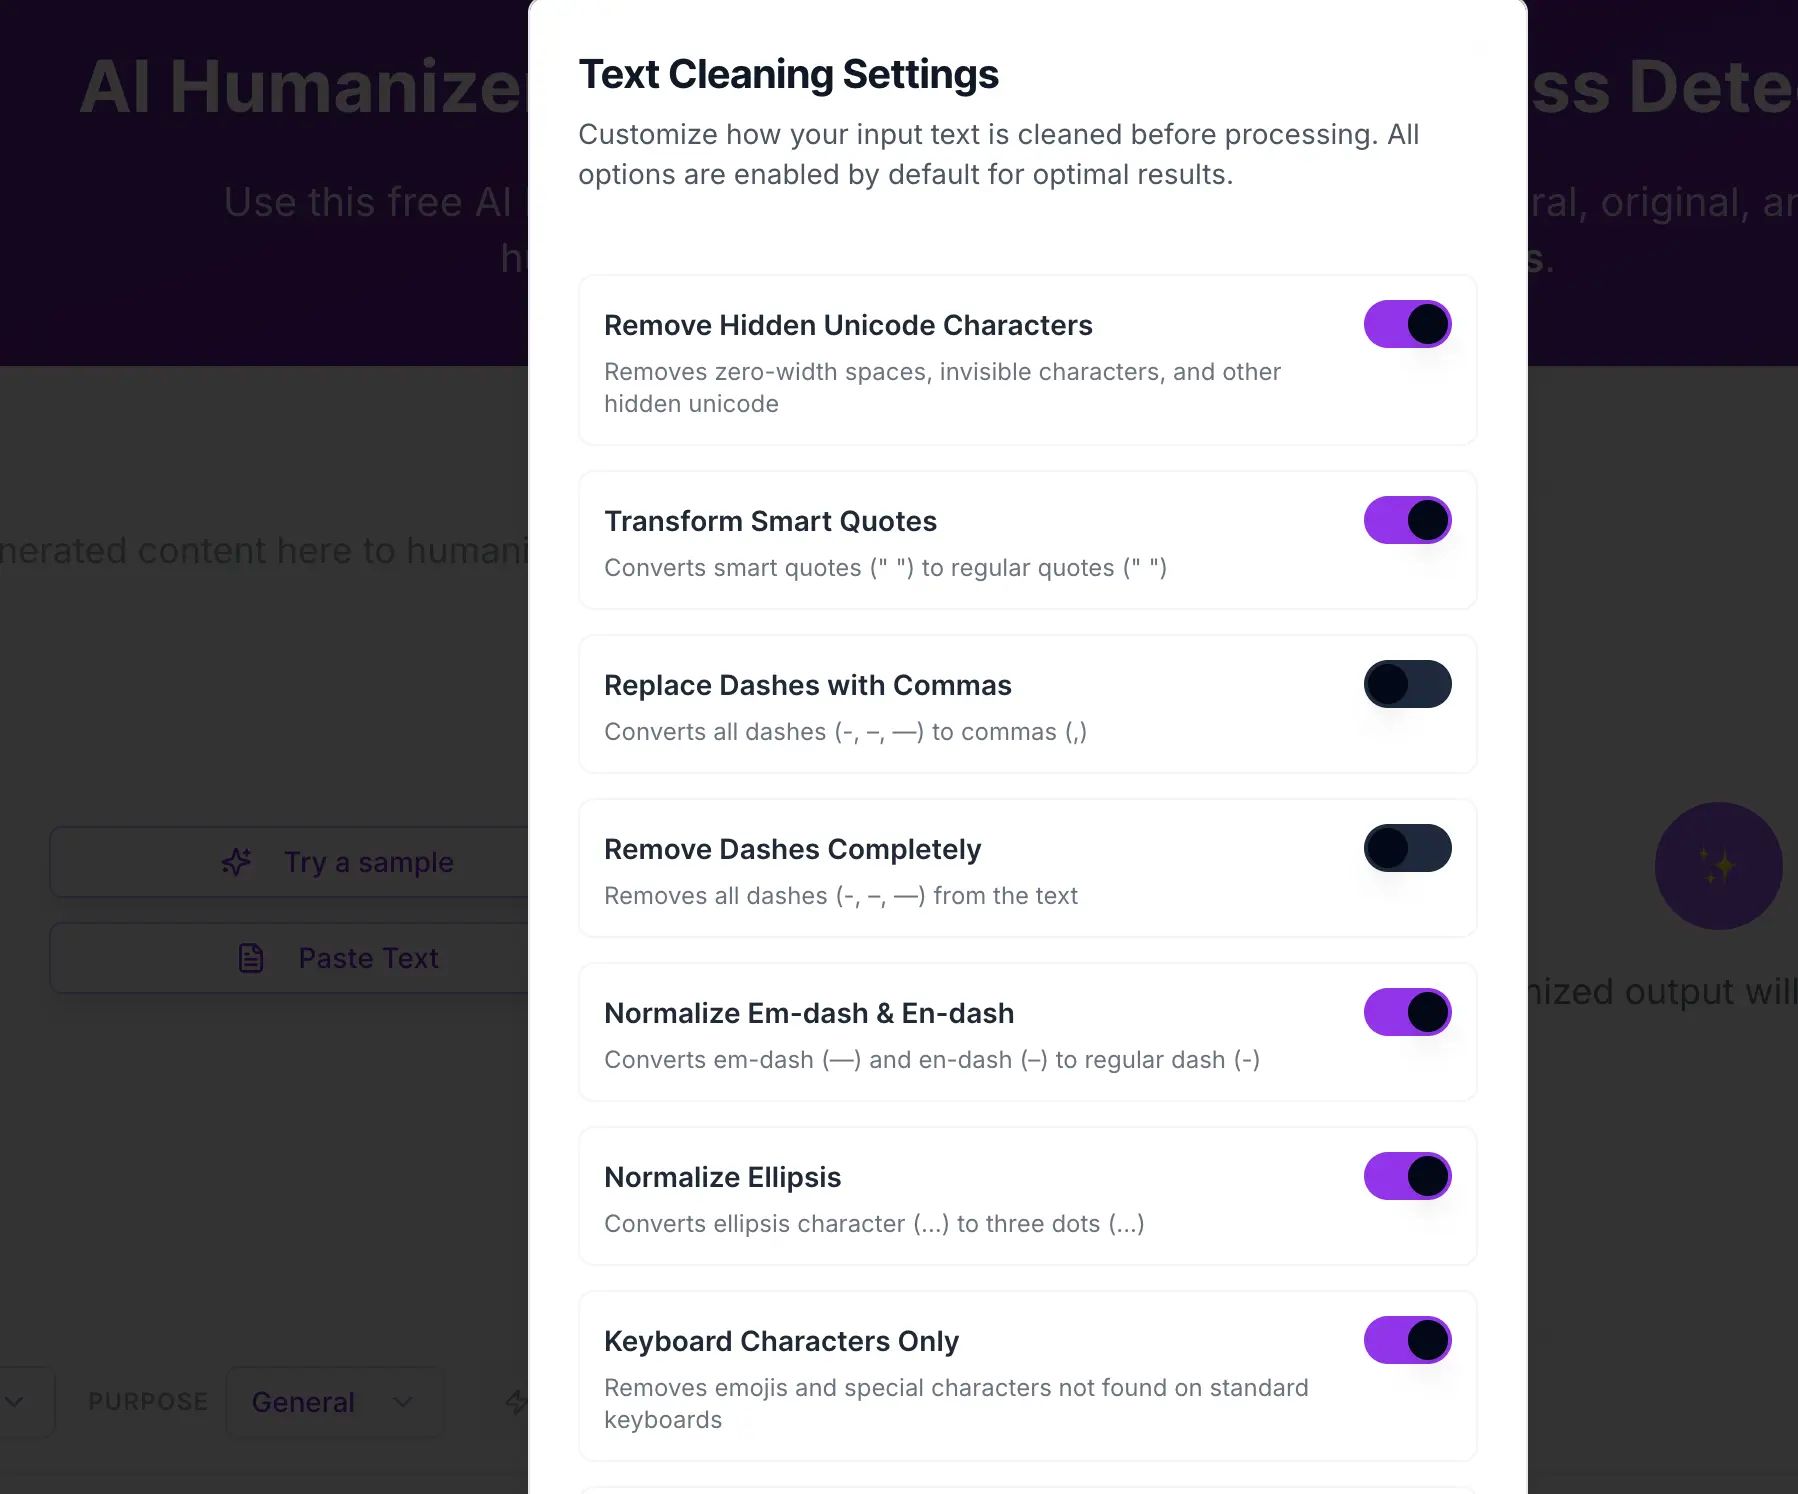
Task: Enable Replace Dashes with Commas
Action: (x=1407, y=684)
